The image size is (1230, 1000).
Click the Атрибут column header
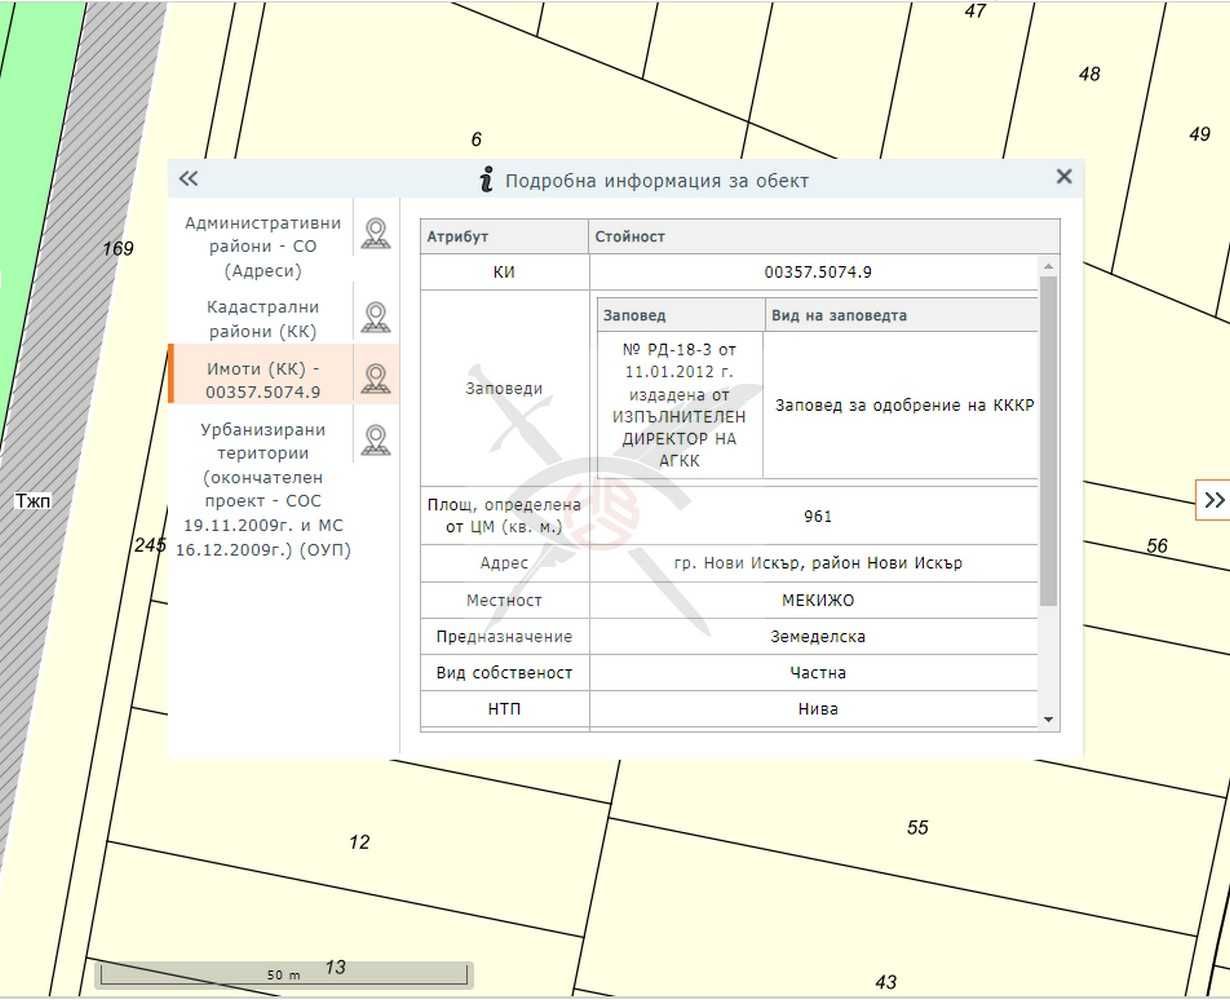[503, 237]
